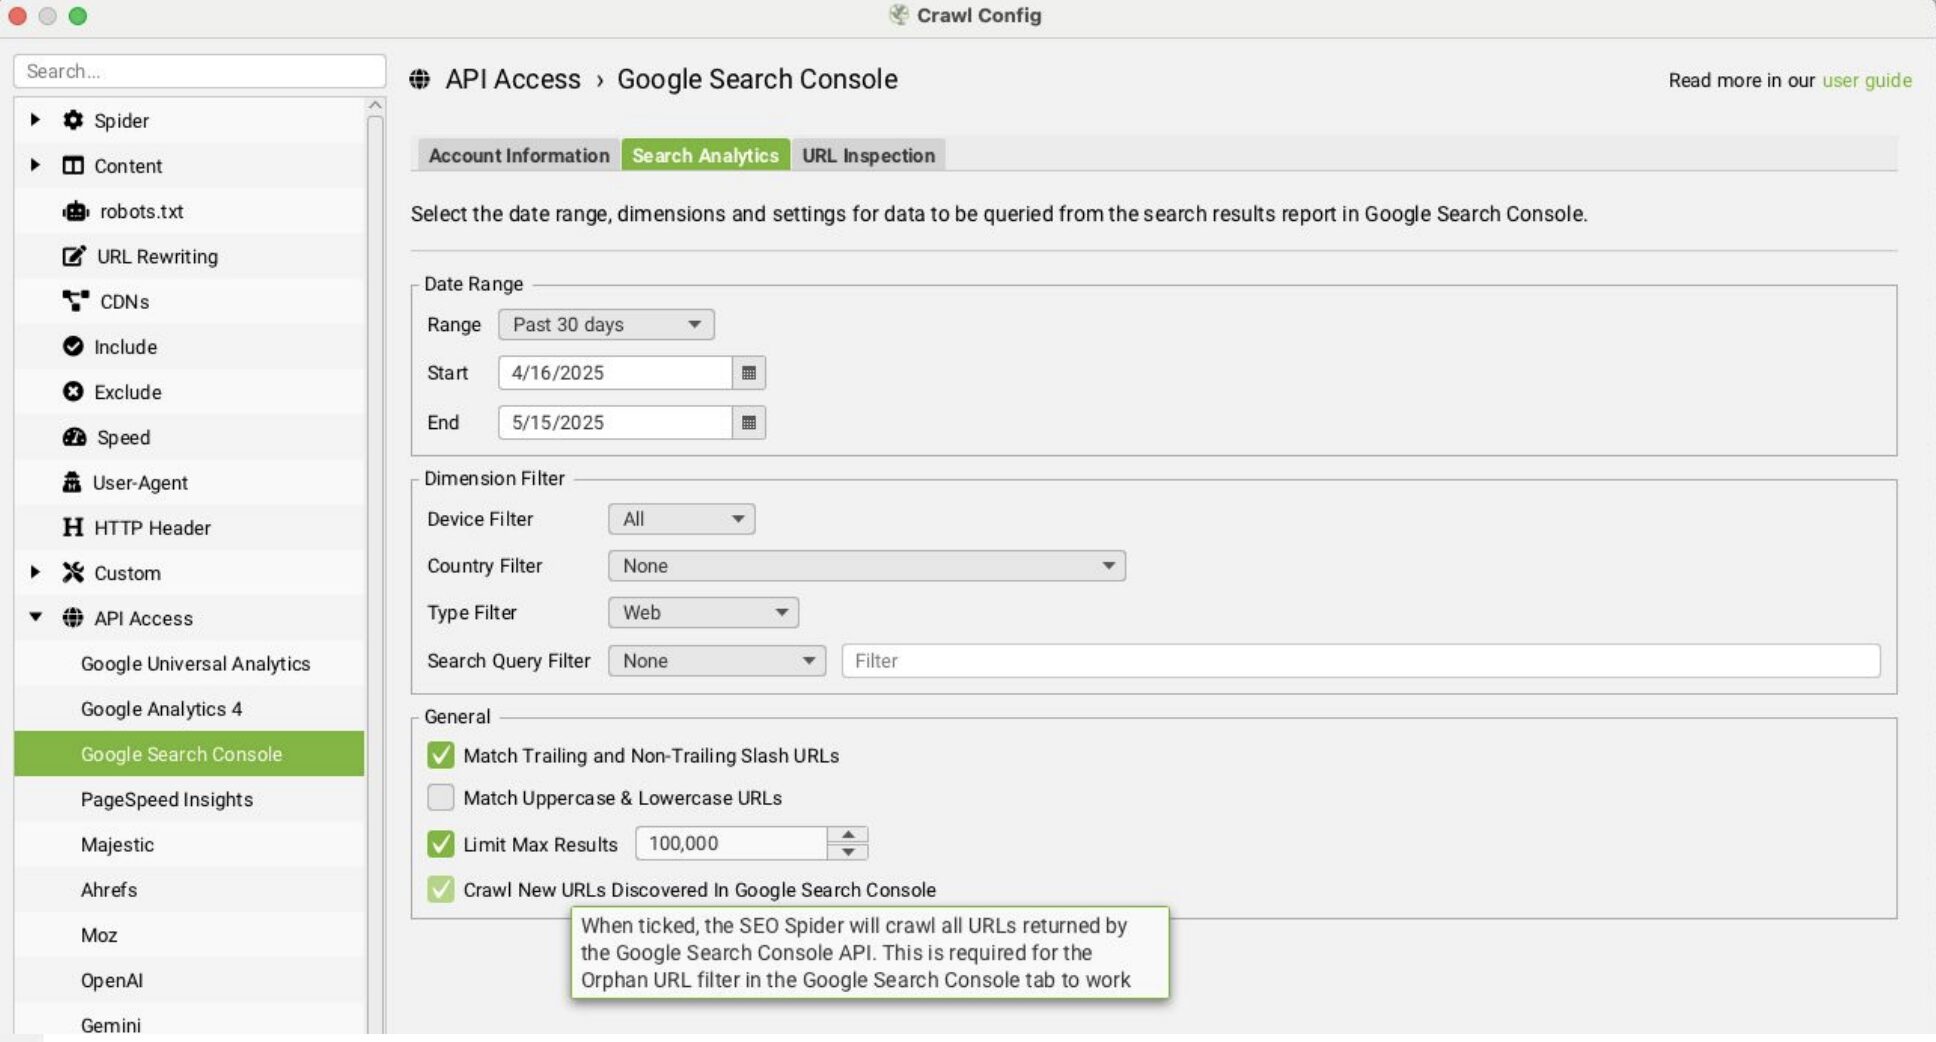Expand the Custom tree section

click(x=35, y=572)
